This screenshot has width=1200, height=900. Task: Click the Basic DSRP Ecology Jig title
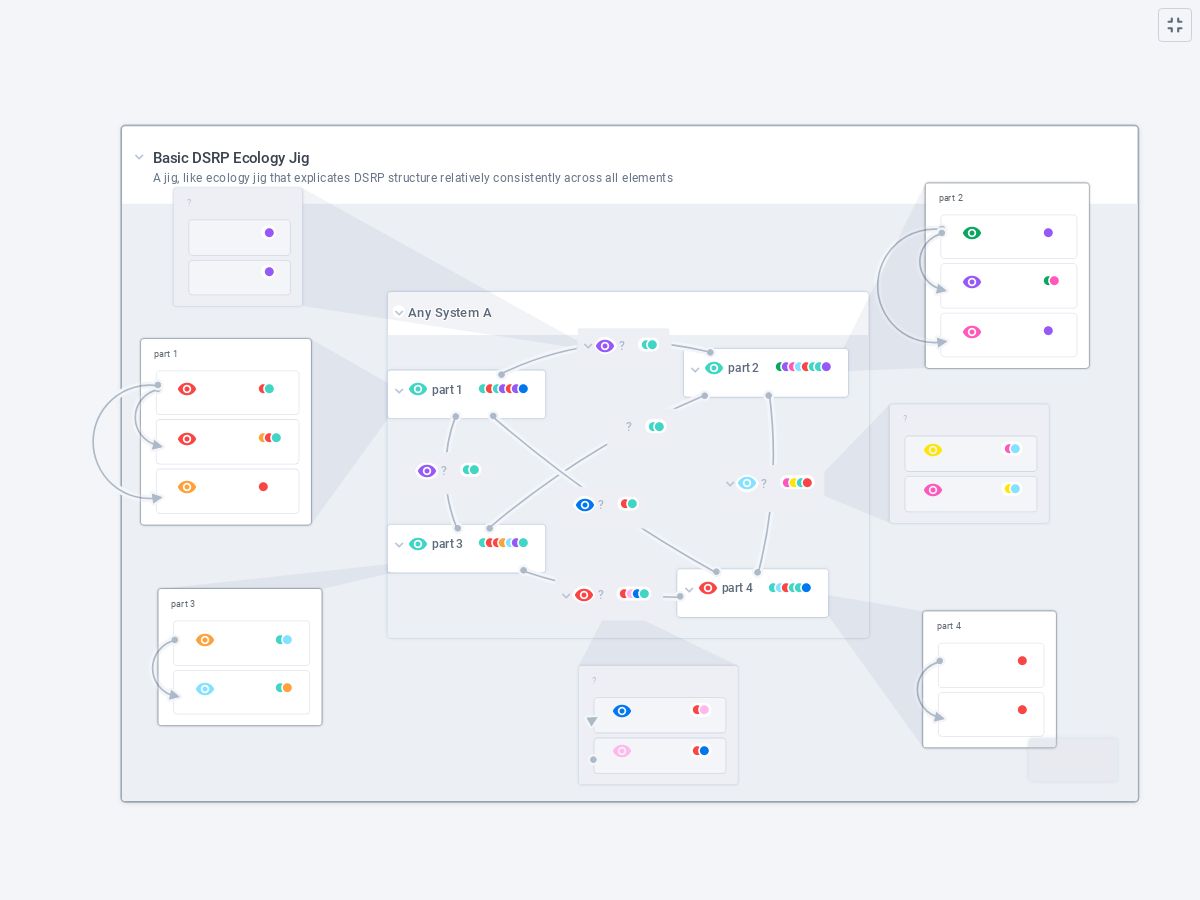[231, 158]
